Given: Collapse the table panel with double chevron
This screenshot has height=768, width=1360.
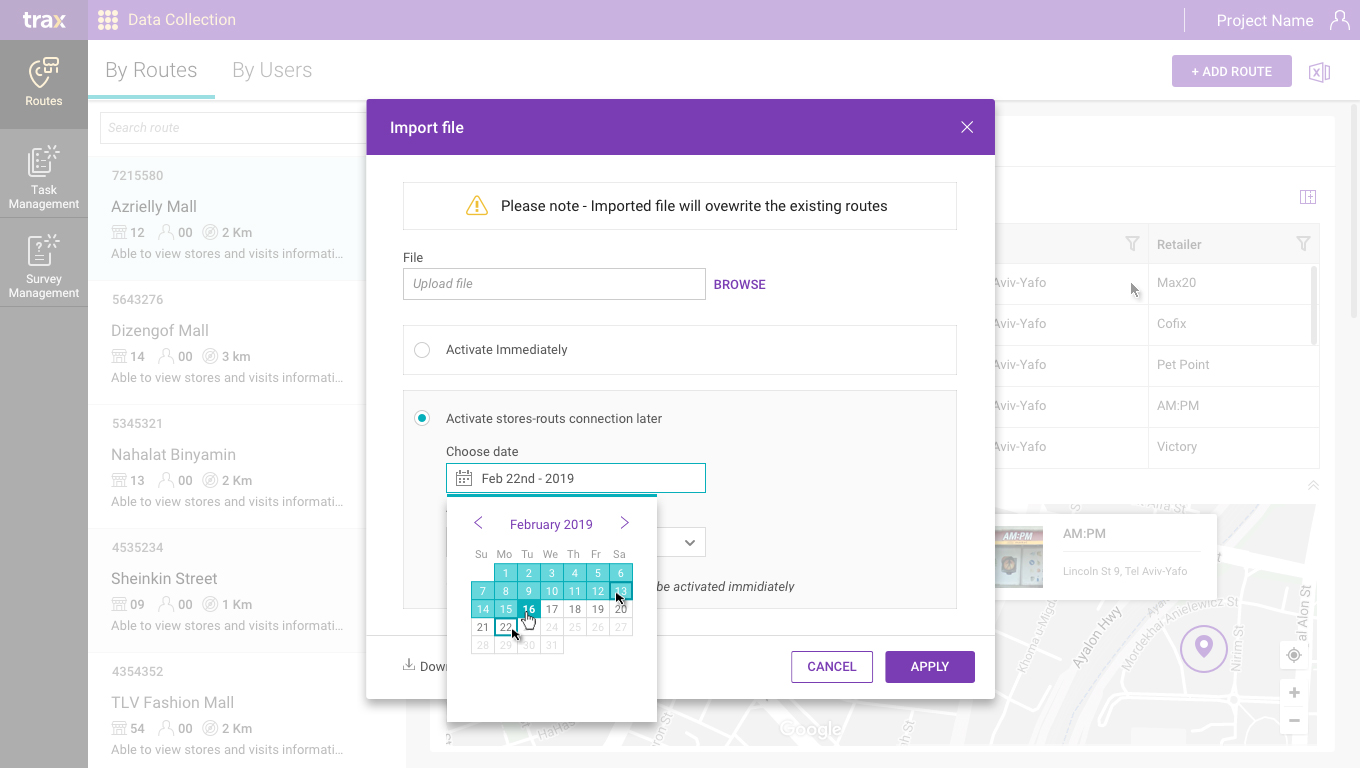Looking at the screenshot, I should coord(1313,485).
